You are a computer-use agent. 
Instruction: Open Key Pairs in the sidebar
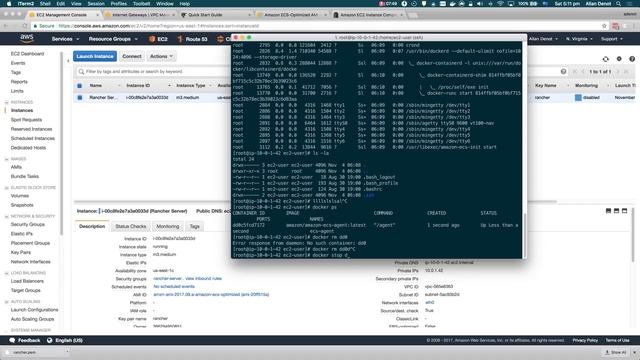tap(20, 253)
